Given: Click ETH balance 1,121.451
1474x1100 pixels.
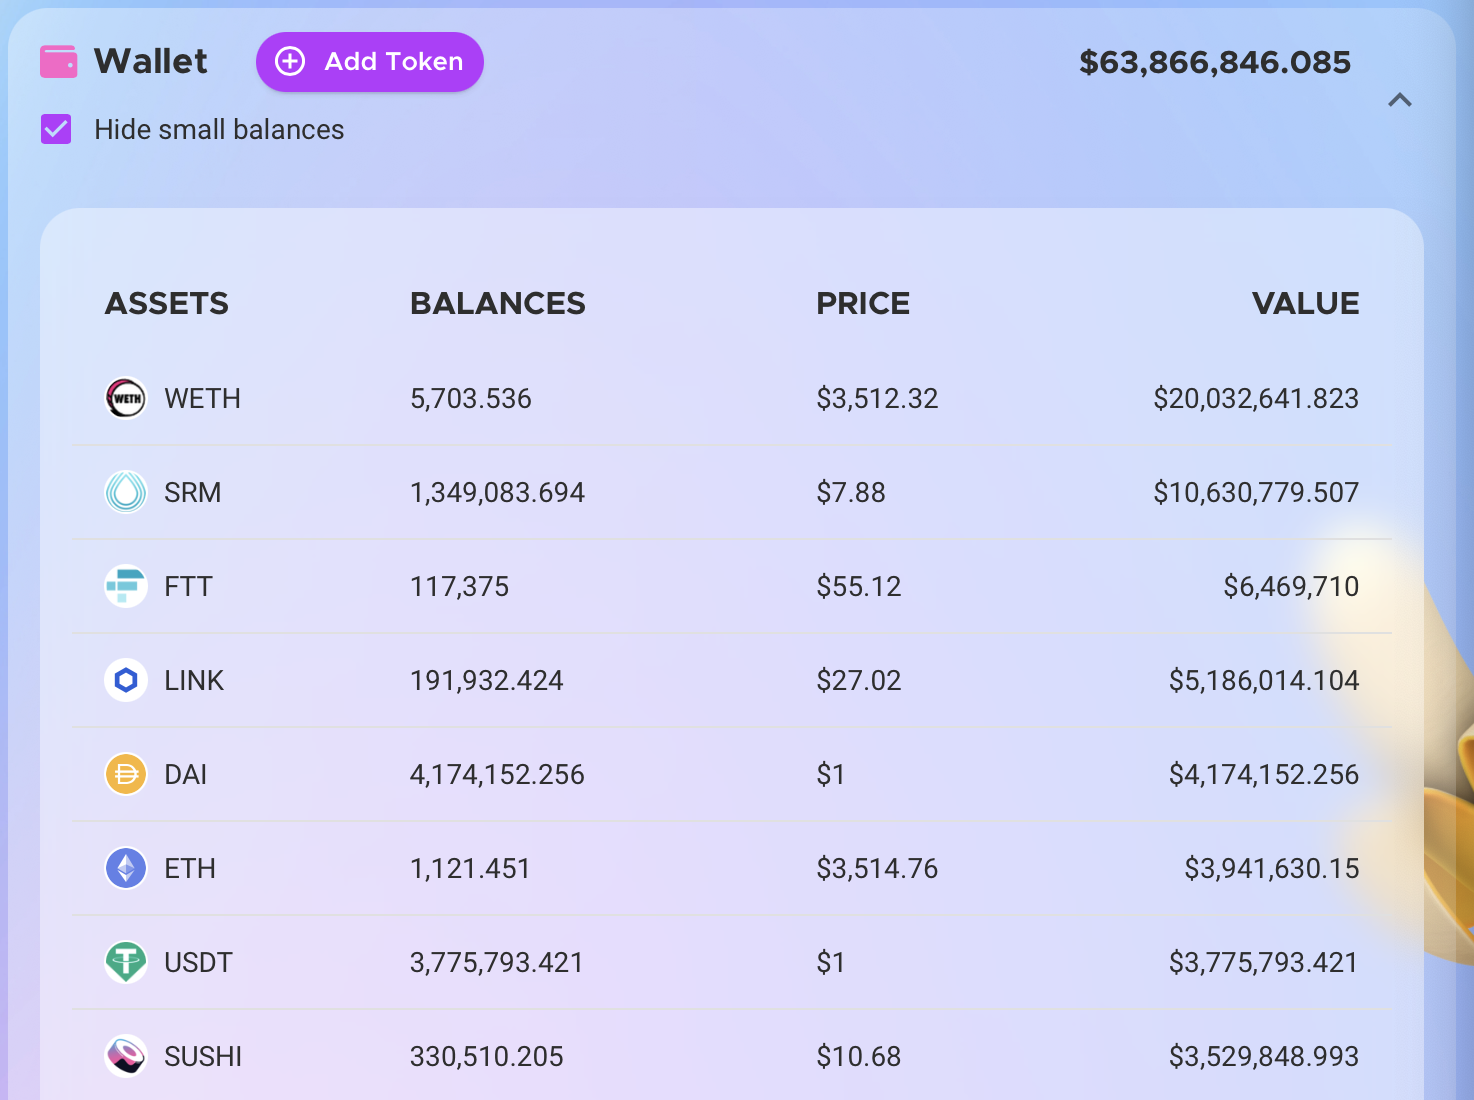Looking at the screenshot, I should (470, 868).
